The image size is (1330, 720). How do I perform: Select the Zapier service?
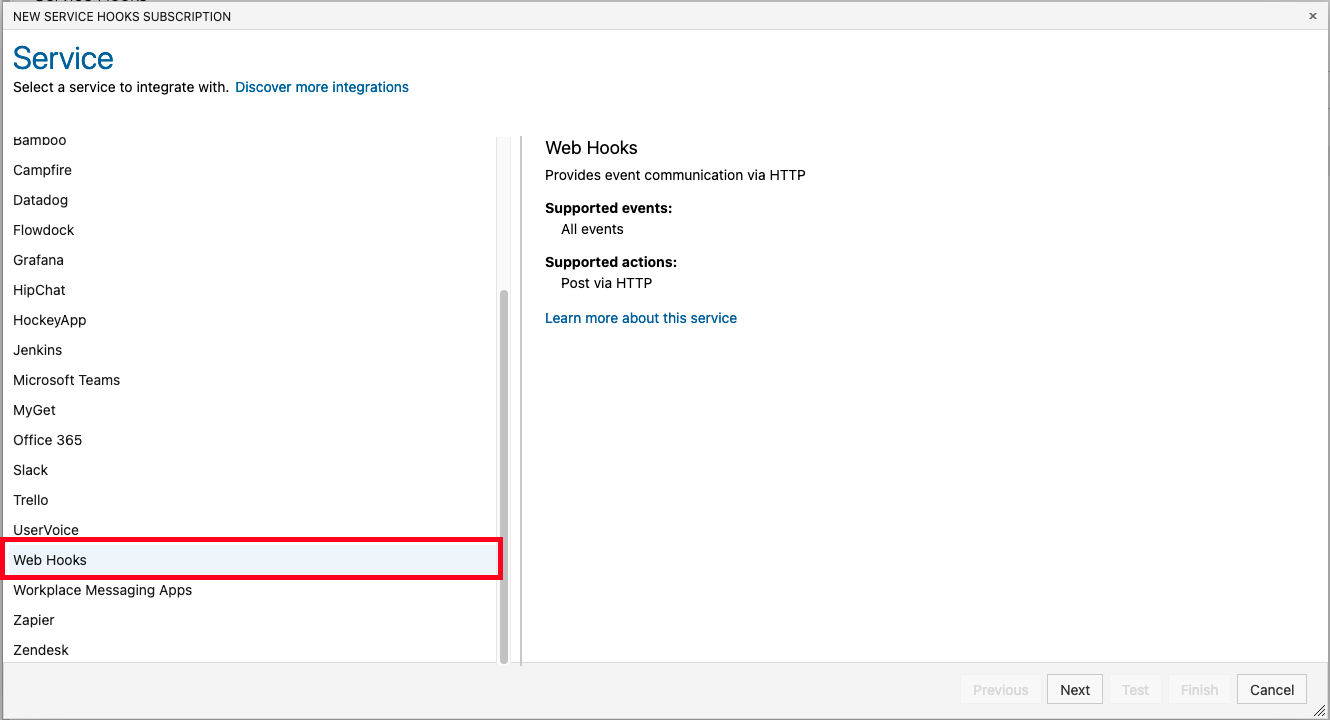[x=250, y=620]
